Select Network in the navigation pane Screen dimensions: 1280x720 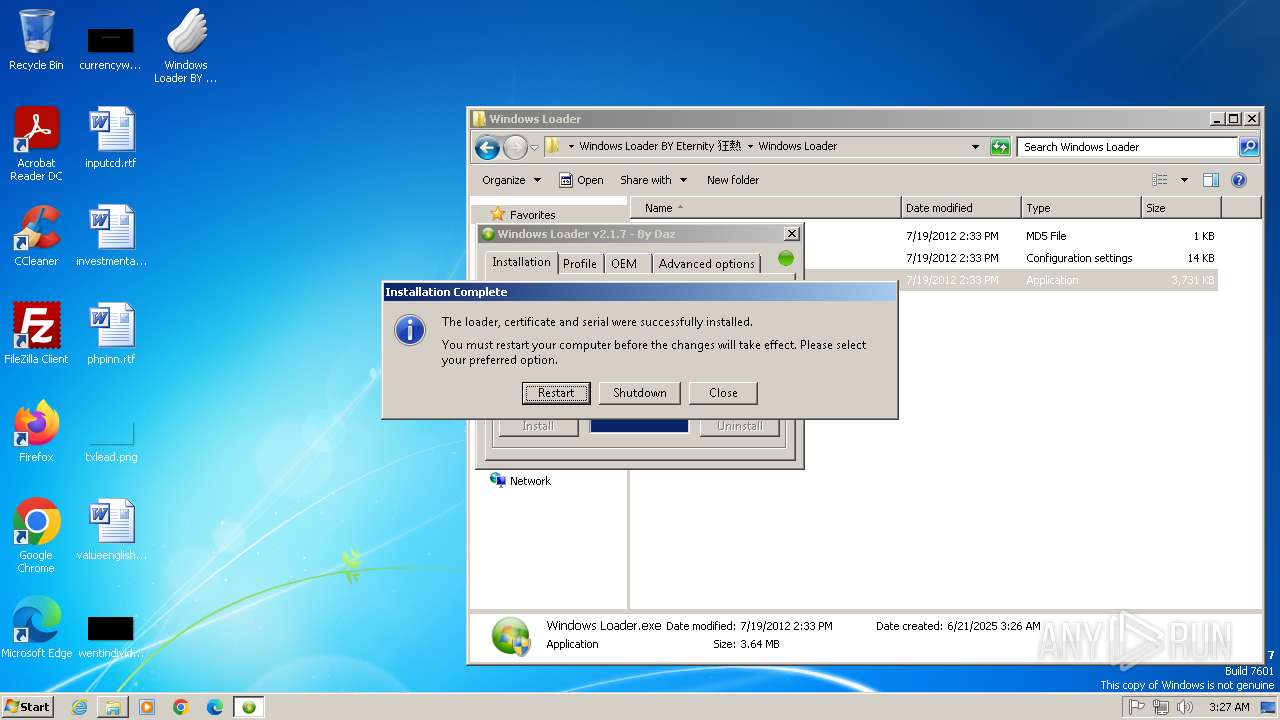[x=521, y=481]
